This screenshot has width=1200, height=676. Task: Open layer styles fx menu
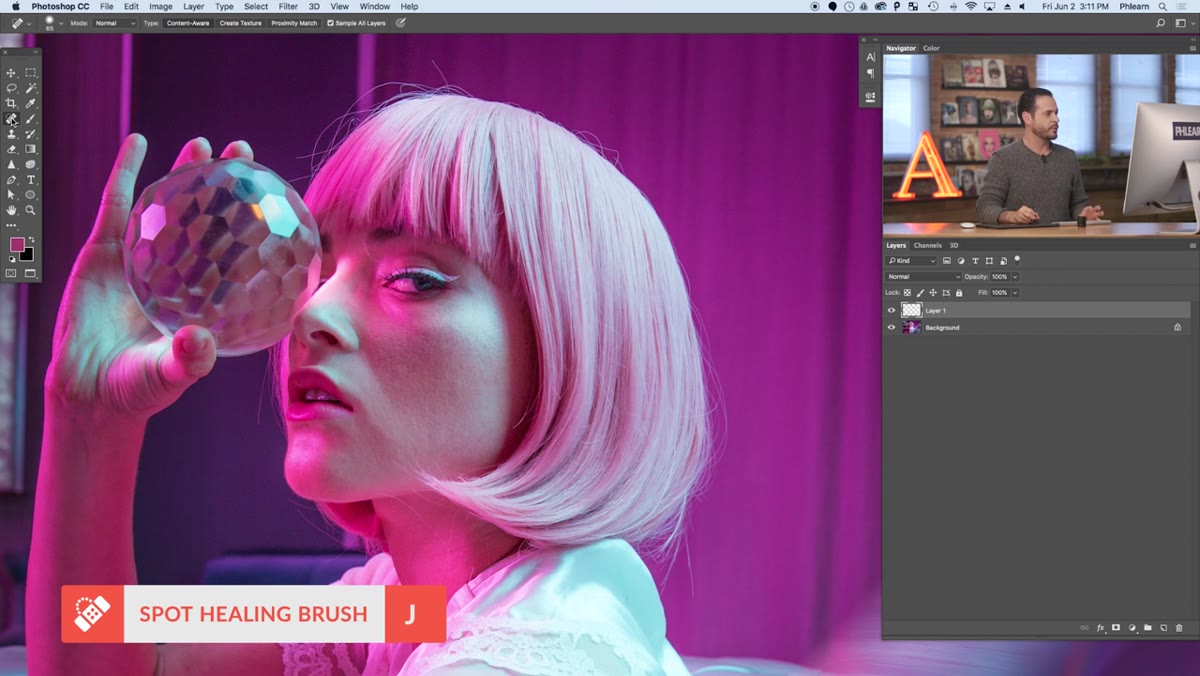[1101, 628]
